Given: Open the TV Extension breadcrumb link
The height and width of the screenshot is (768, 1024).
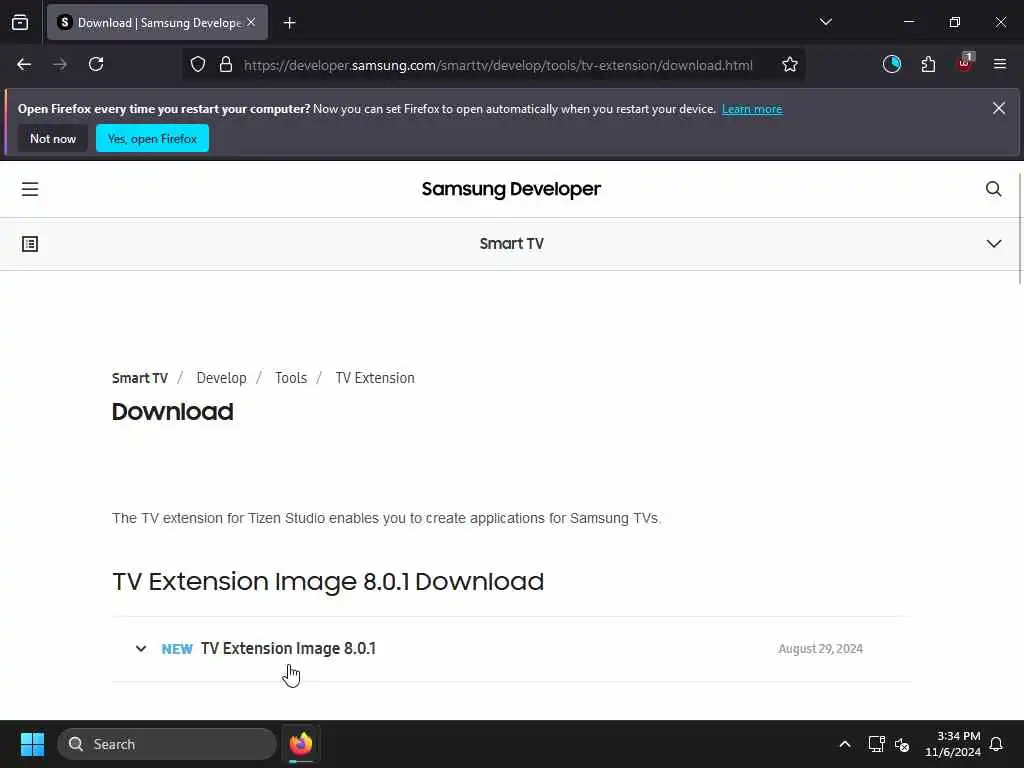Looking at the screenshot, I should click(375, 378).
